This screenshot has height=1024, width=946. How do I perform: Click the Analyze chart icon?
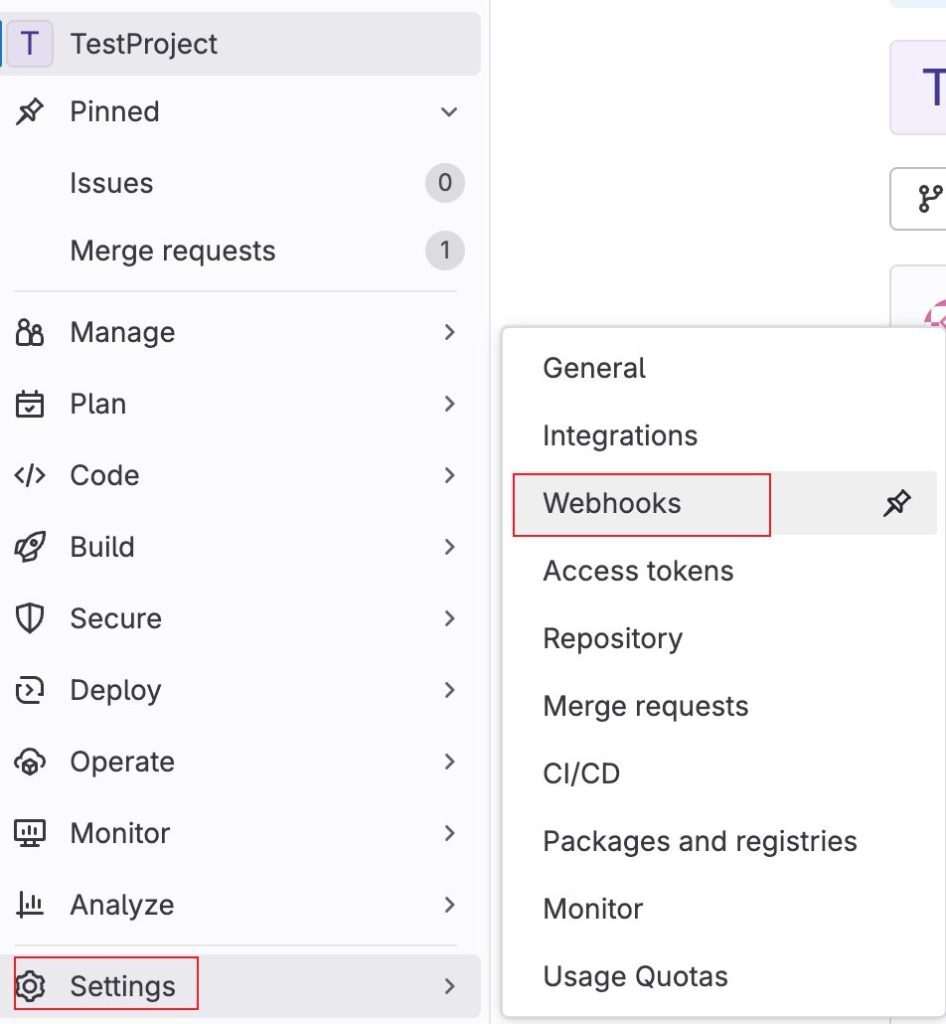pyautogui.click(x=30, y=904)
